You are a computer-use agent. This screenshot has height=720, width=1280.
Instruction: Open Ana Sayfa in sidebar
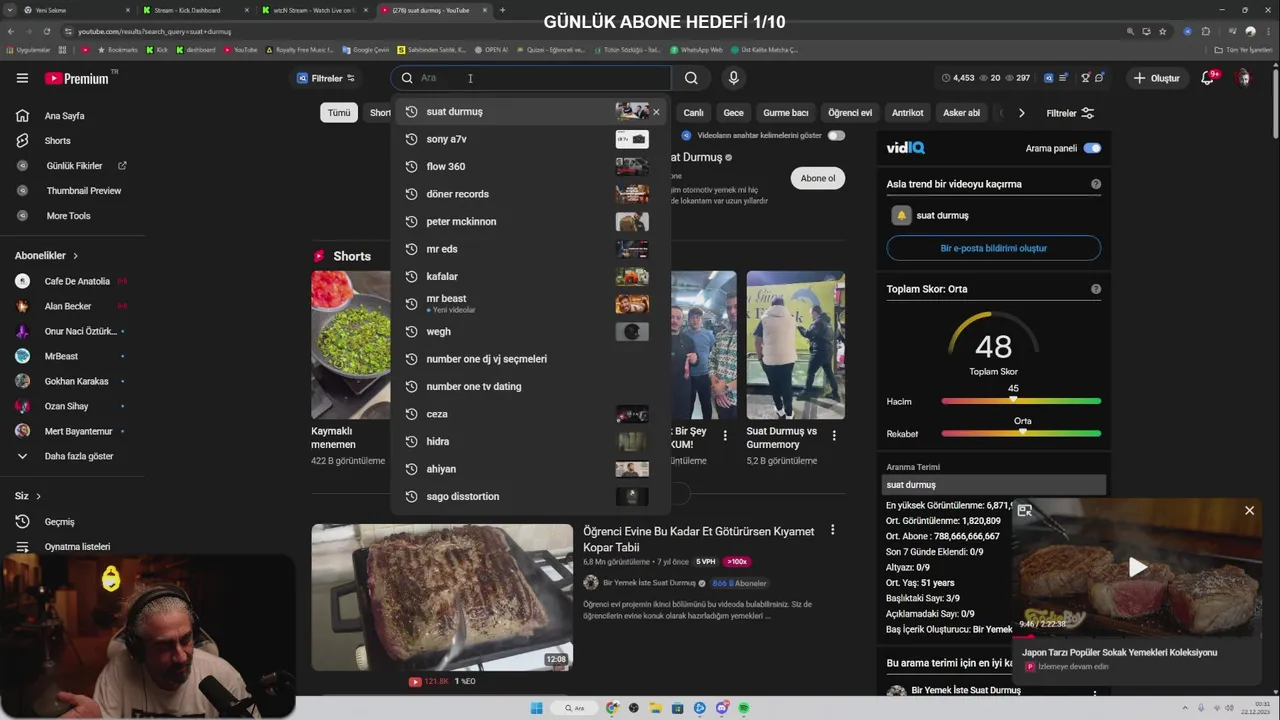coord(64,116)
